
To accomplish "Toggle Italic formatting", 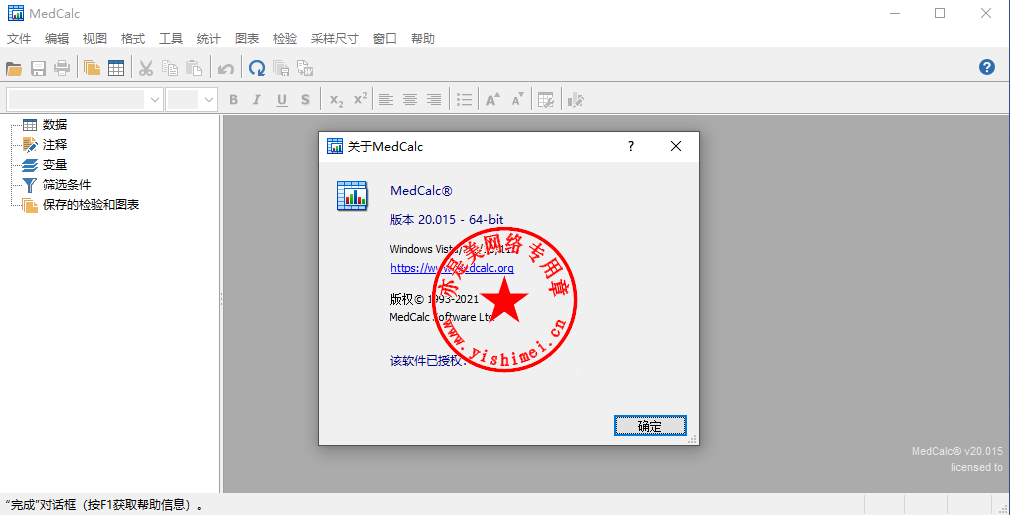I will 256,100.
